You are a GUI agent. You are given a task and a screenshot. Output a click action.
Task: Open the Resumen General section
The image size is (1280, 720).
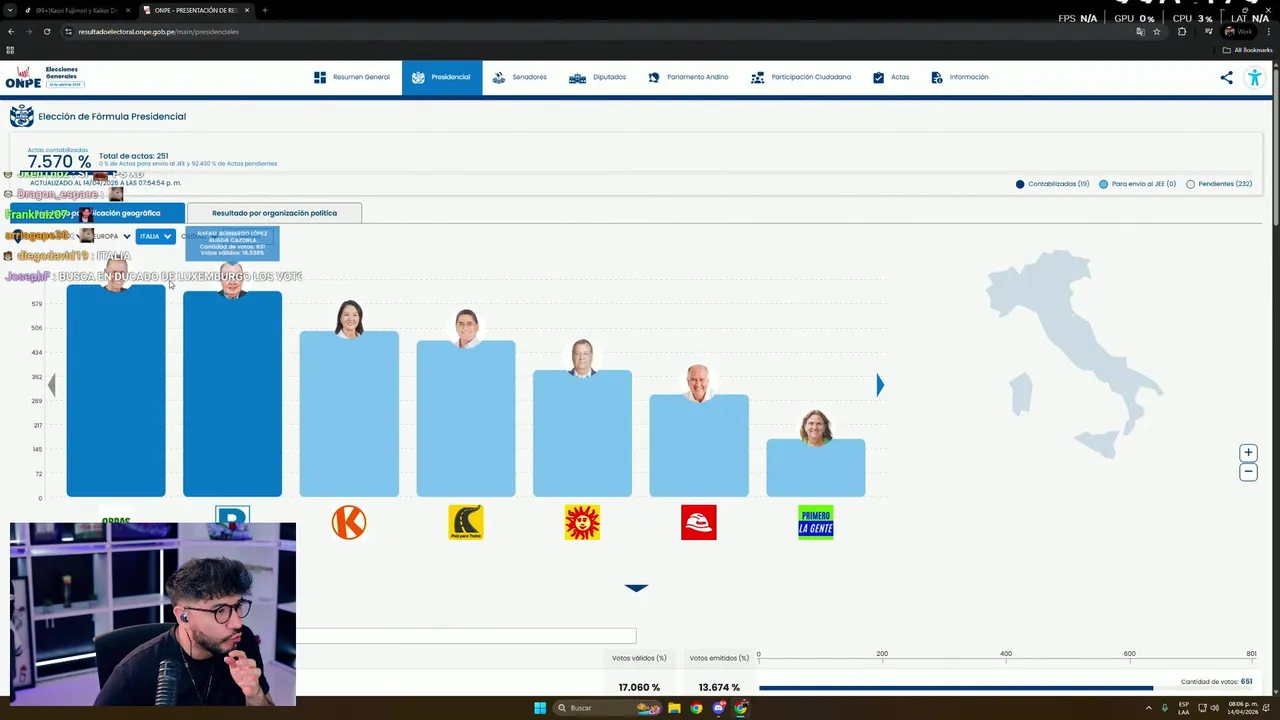(351, 77)
